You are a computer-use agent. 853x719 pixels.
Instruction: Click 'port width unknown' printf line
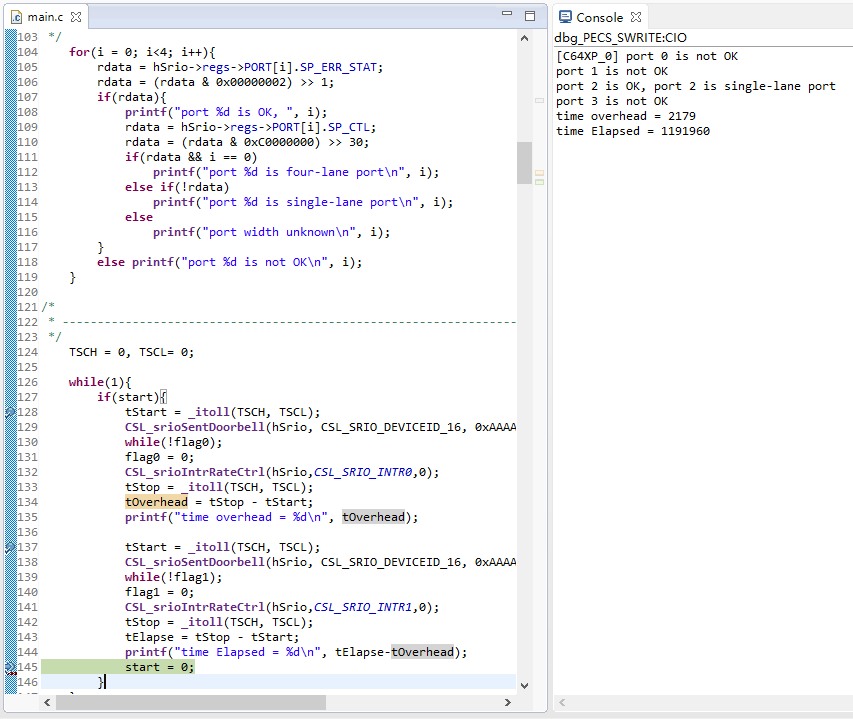(271, 232)
